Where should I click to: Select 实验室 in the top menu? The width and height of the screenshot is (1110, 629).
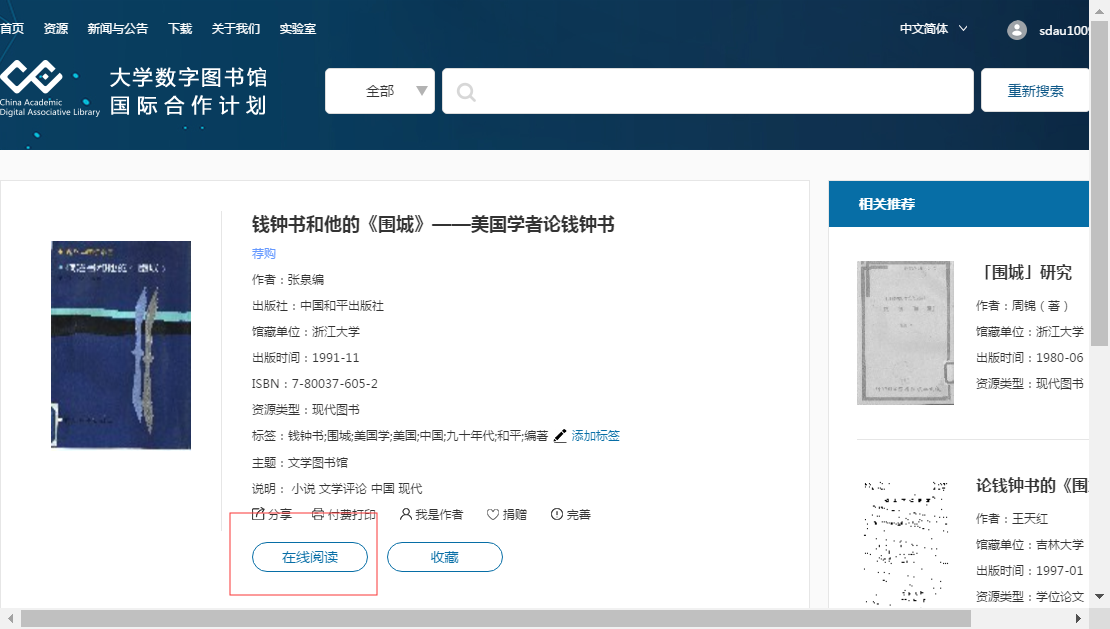(x=297, y=28)
